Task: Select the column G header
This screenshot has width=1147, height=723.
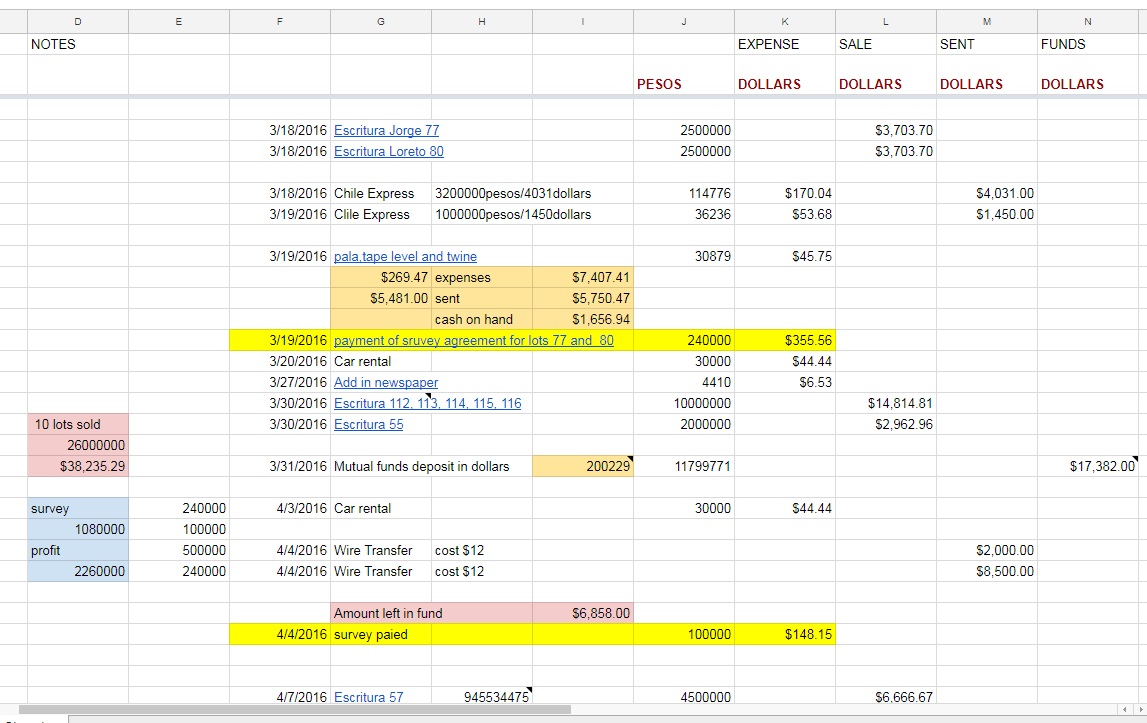Action: click(381, 21)
